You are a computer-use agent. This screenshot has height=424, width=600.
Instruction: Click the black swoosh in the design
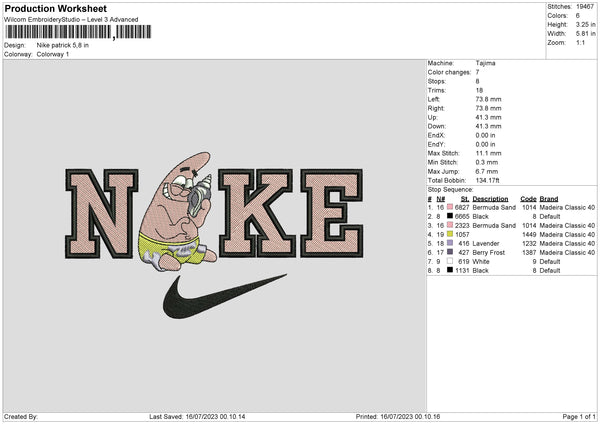click(x=225, y=296)
